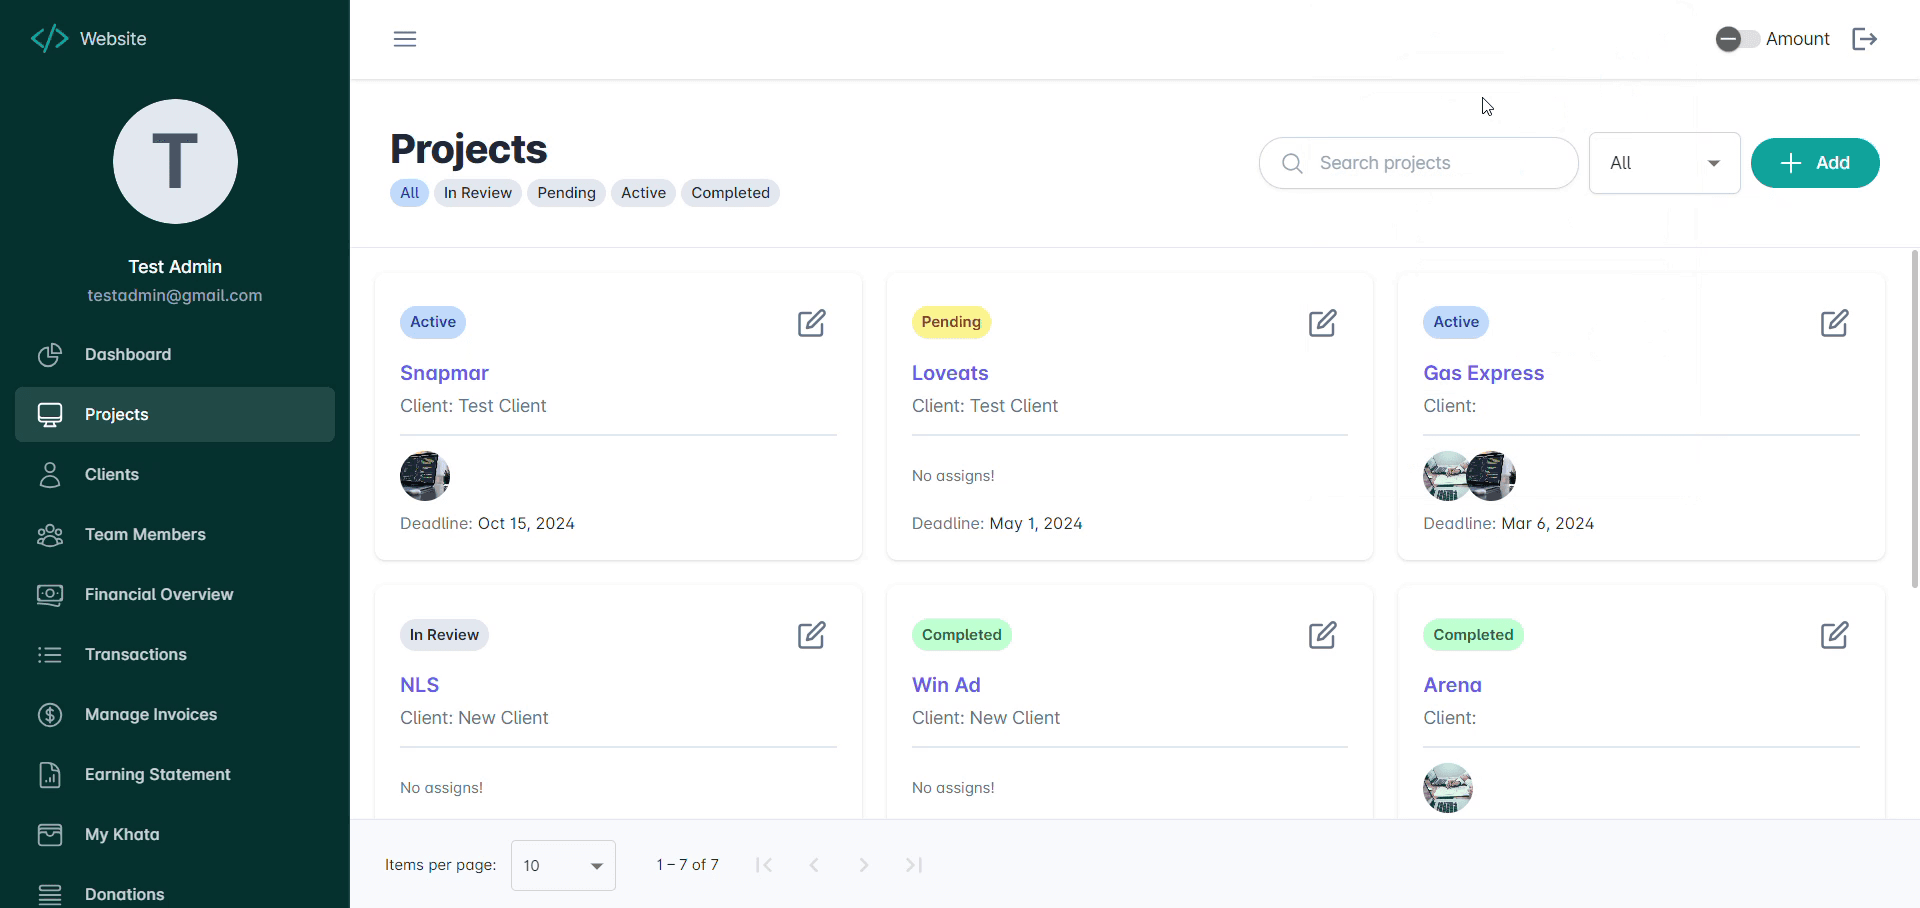Image resolution: width=1920 pixels, height=908 pixels.
Task: Click the hamburger menu icon
Action: [405, 39]
